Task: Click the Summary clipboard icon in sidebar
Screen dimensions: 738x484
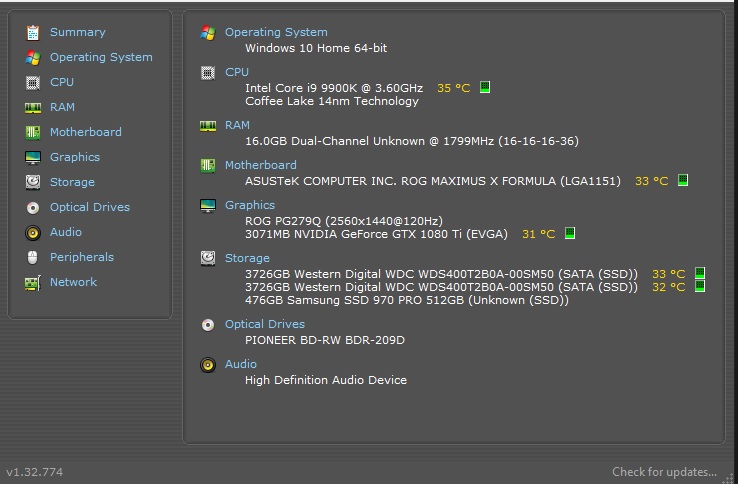Action: tap(33, 32)
